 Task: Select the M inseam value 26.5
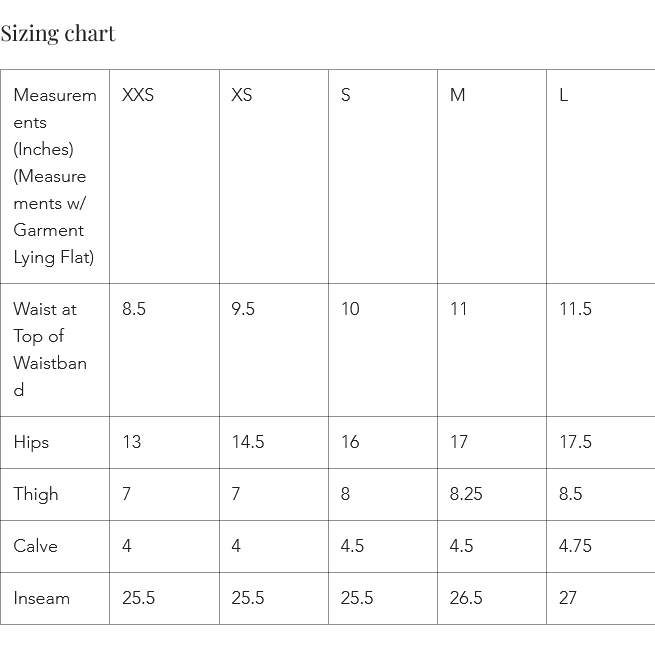(x=466, y=598)
